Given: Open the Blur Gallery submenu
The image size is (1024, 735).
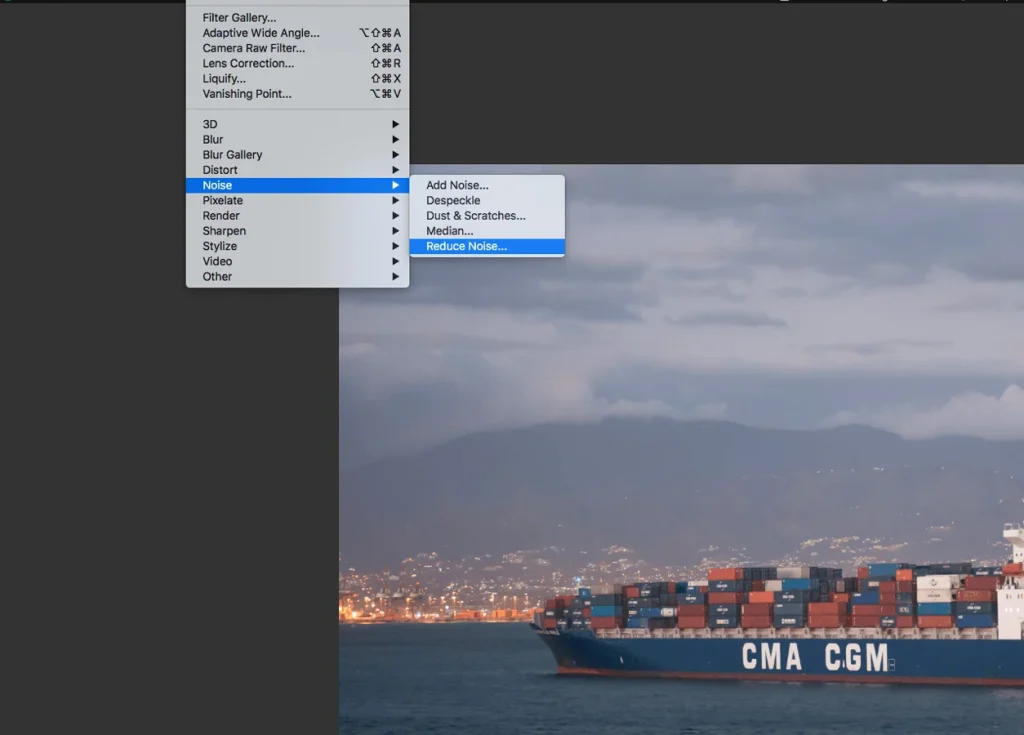Looking at the screenshot, I should pos(297,155).
